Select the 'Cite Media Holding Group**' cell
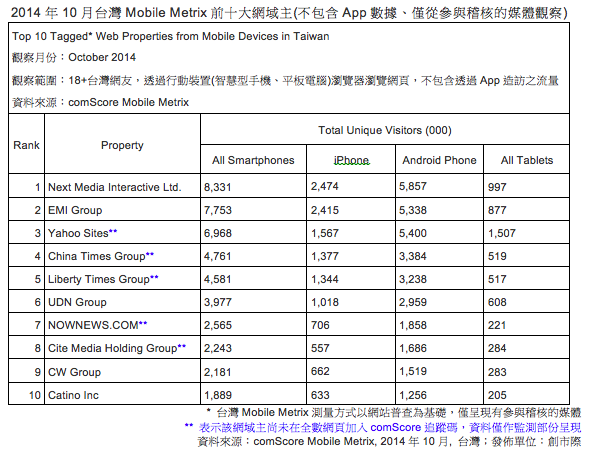The height and width of the screenshot is (456, 590). 123,347
